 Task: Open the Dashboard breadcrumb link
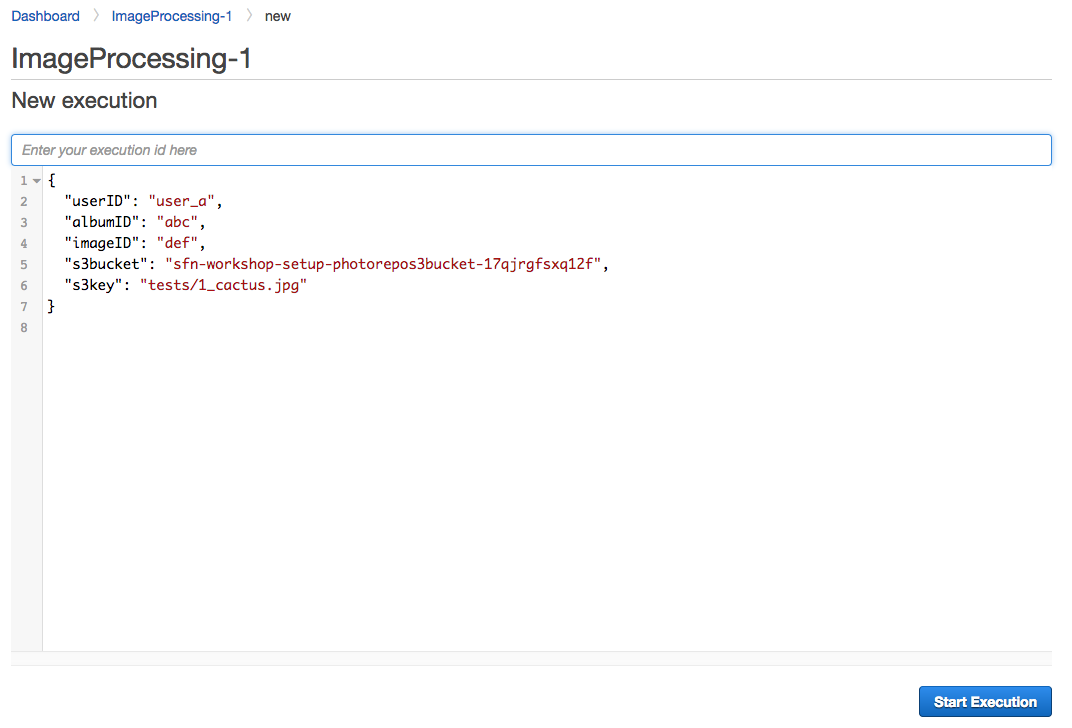45,16
